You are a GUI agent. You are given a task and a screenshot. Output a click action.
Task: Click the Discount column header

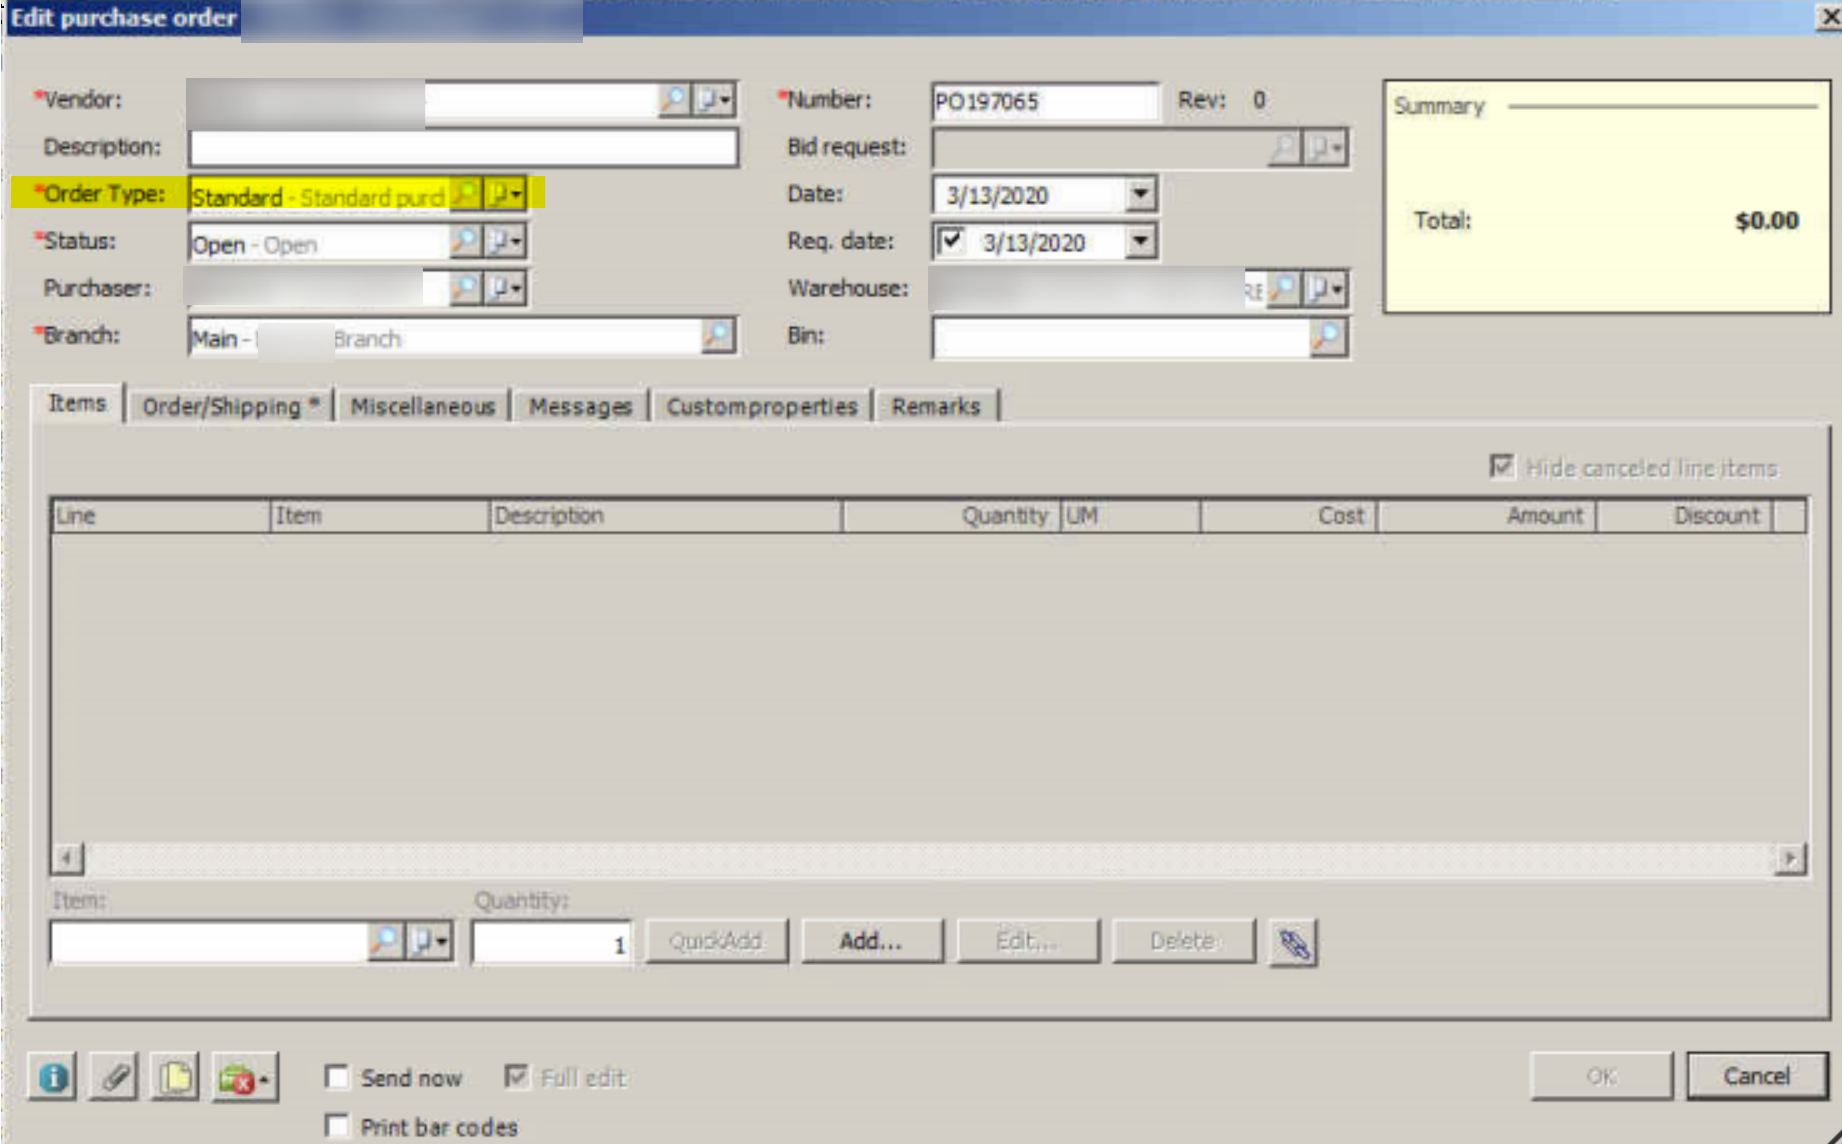pyautogui.click(x=1684, y=516)
